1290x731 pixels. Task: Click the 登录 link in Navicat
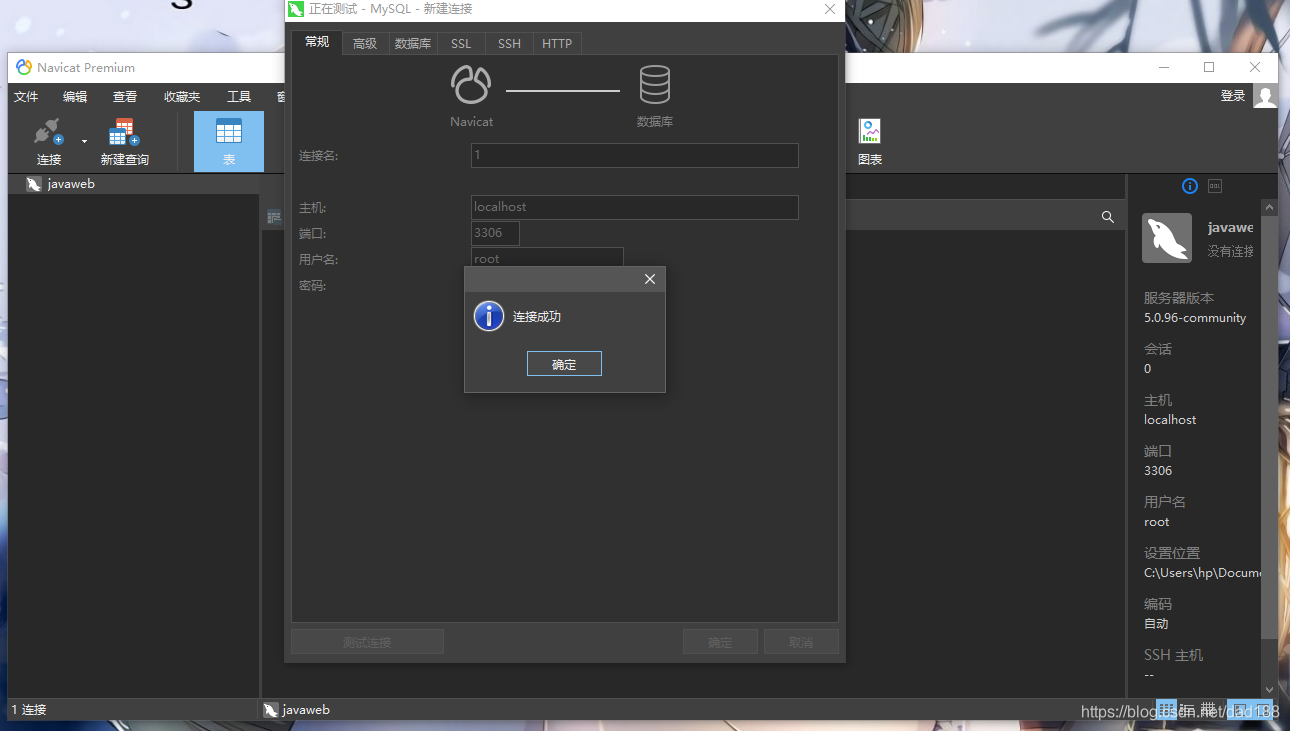[x=1233, y=96]
